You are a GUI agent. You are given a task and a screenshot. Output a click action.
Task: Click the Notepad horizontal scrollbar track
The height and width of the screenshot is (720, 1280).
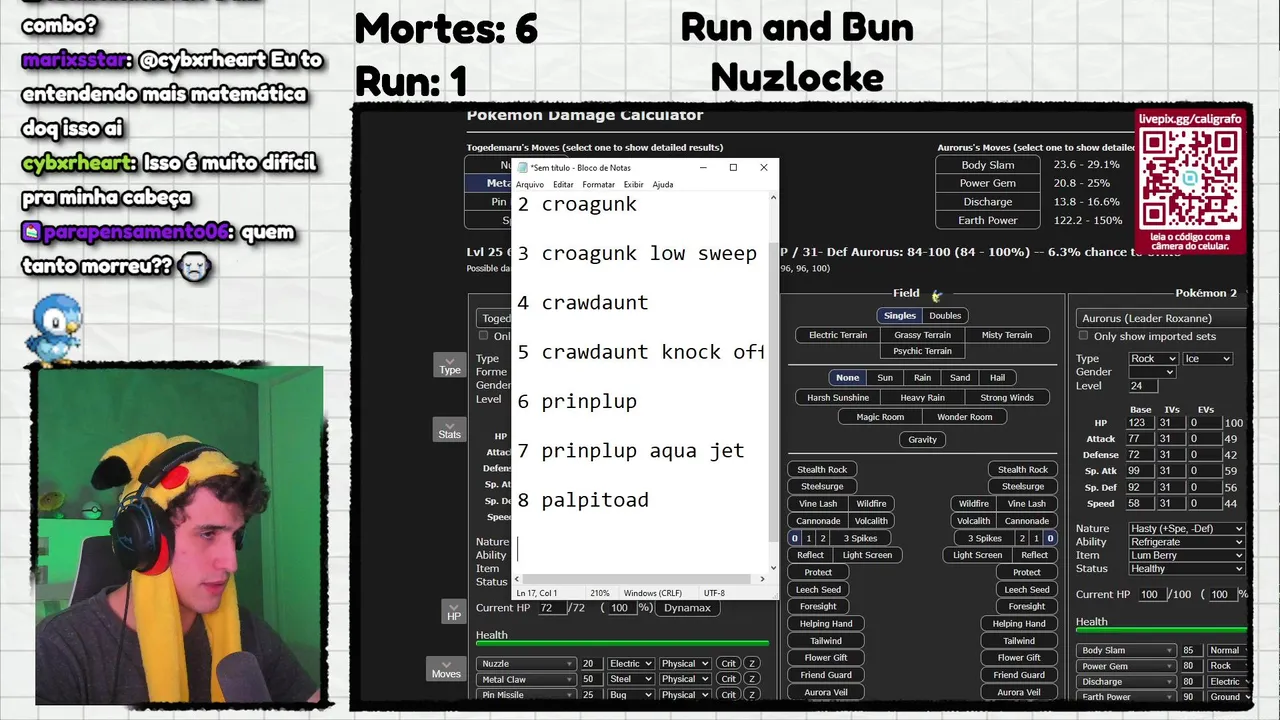(641, 579)
